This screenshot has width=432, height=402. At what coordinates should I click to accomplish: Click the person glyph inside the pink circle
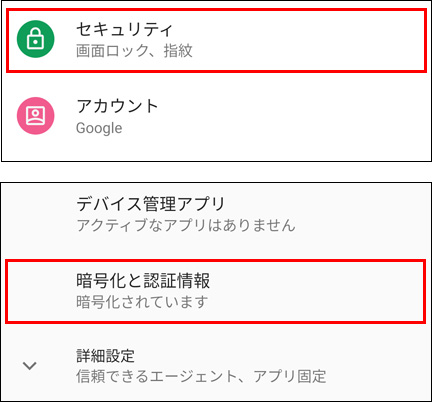pyautogui.click(x=36, y=116)
